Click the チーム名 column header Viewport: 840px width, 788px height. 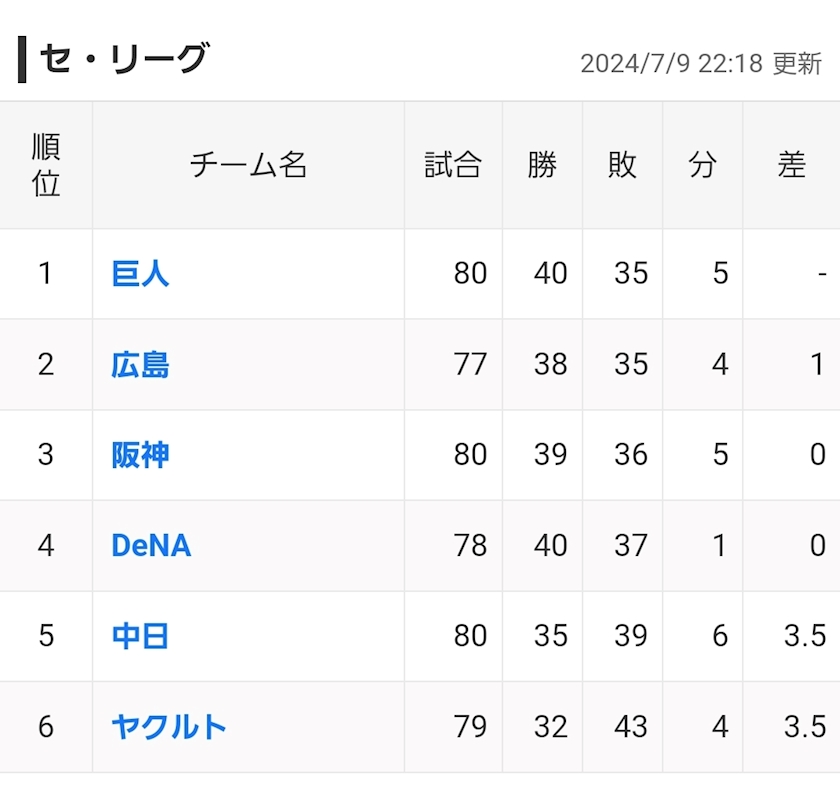248,165
